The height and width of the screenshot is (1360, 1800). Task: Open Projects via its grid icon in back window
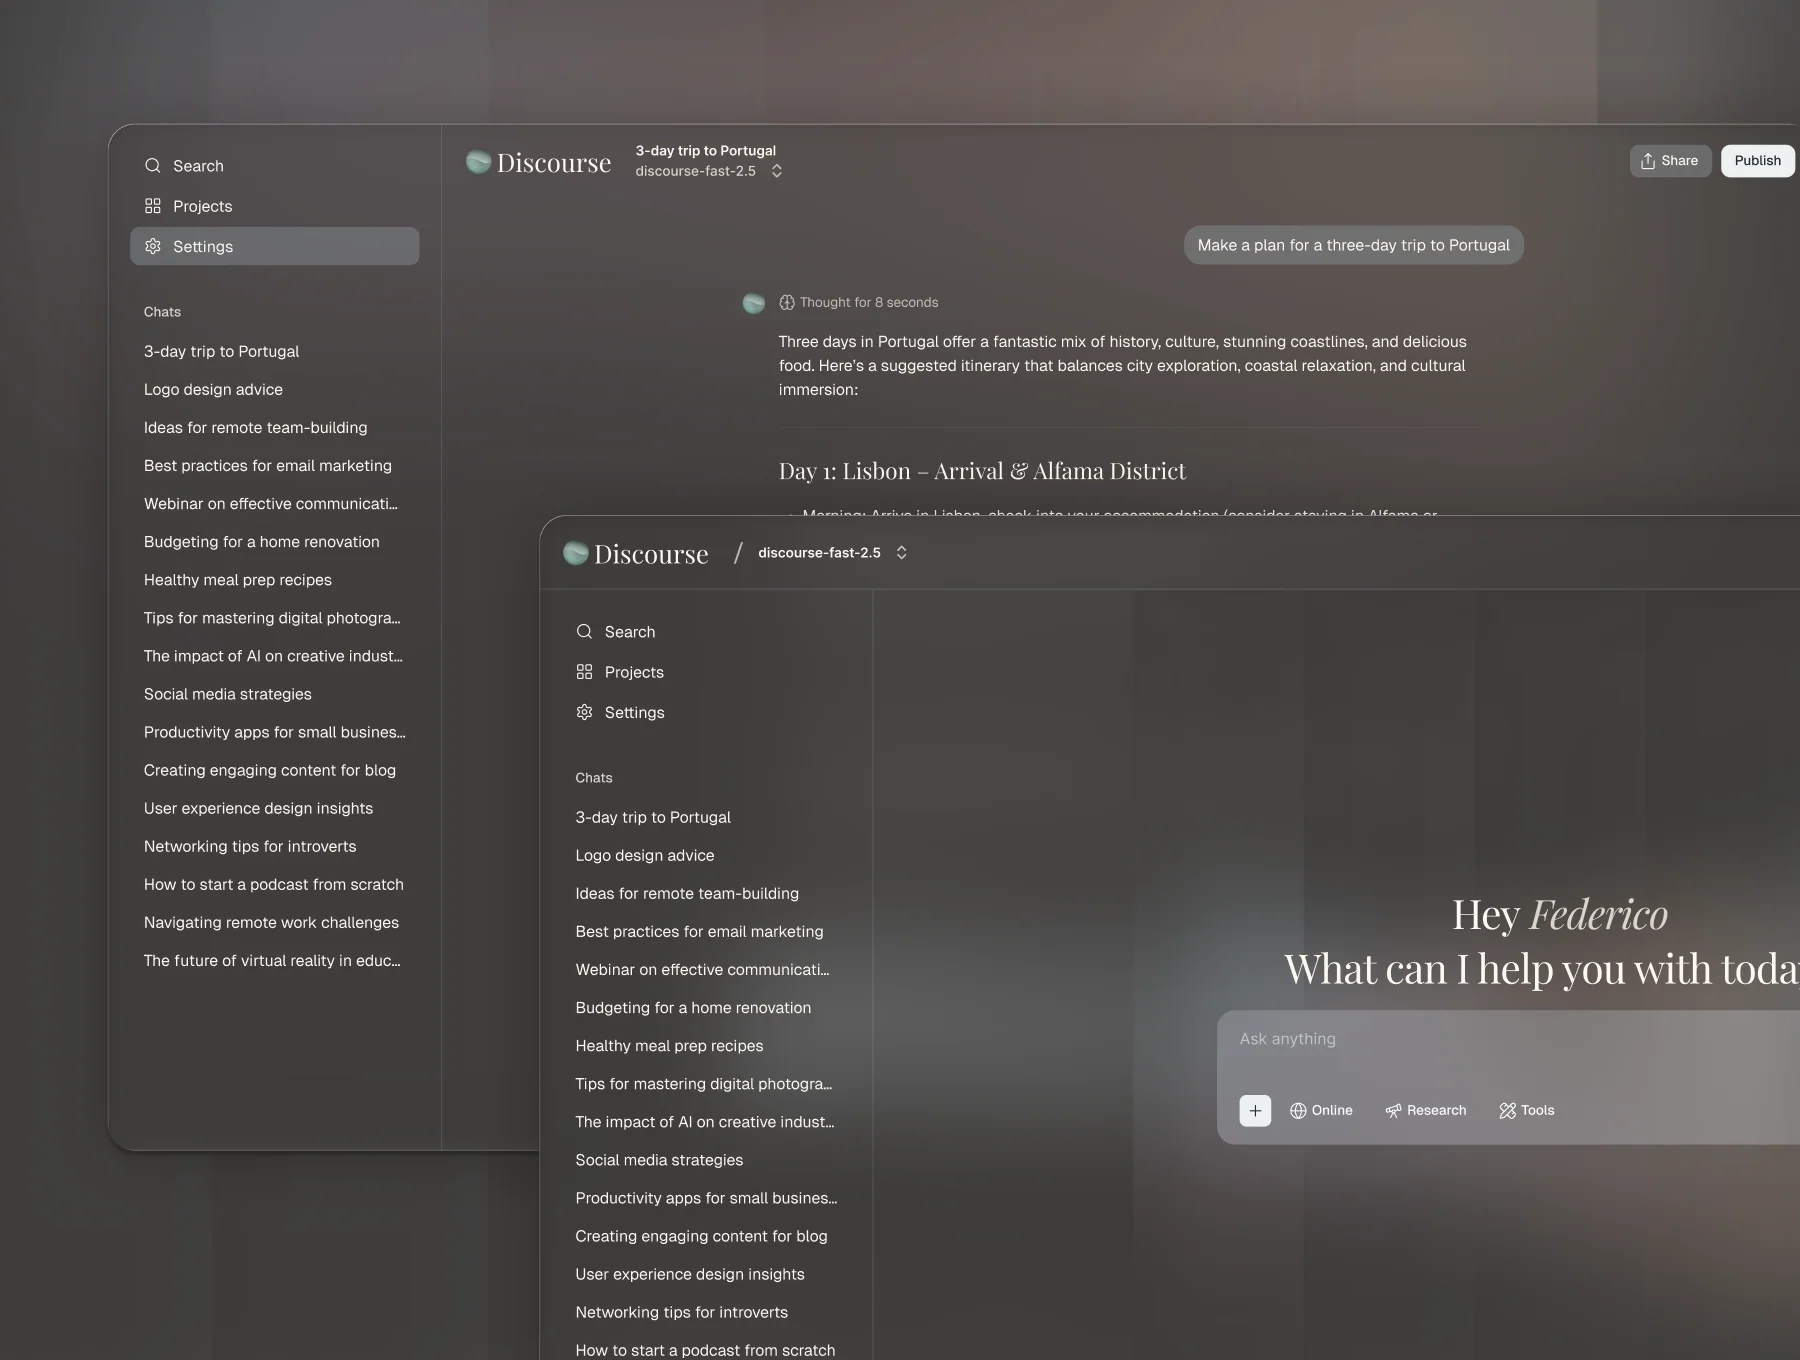(152, 206)
